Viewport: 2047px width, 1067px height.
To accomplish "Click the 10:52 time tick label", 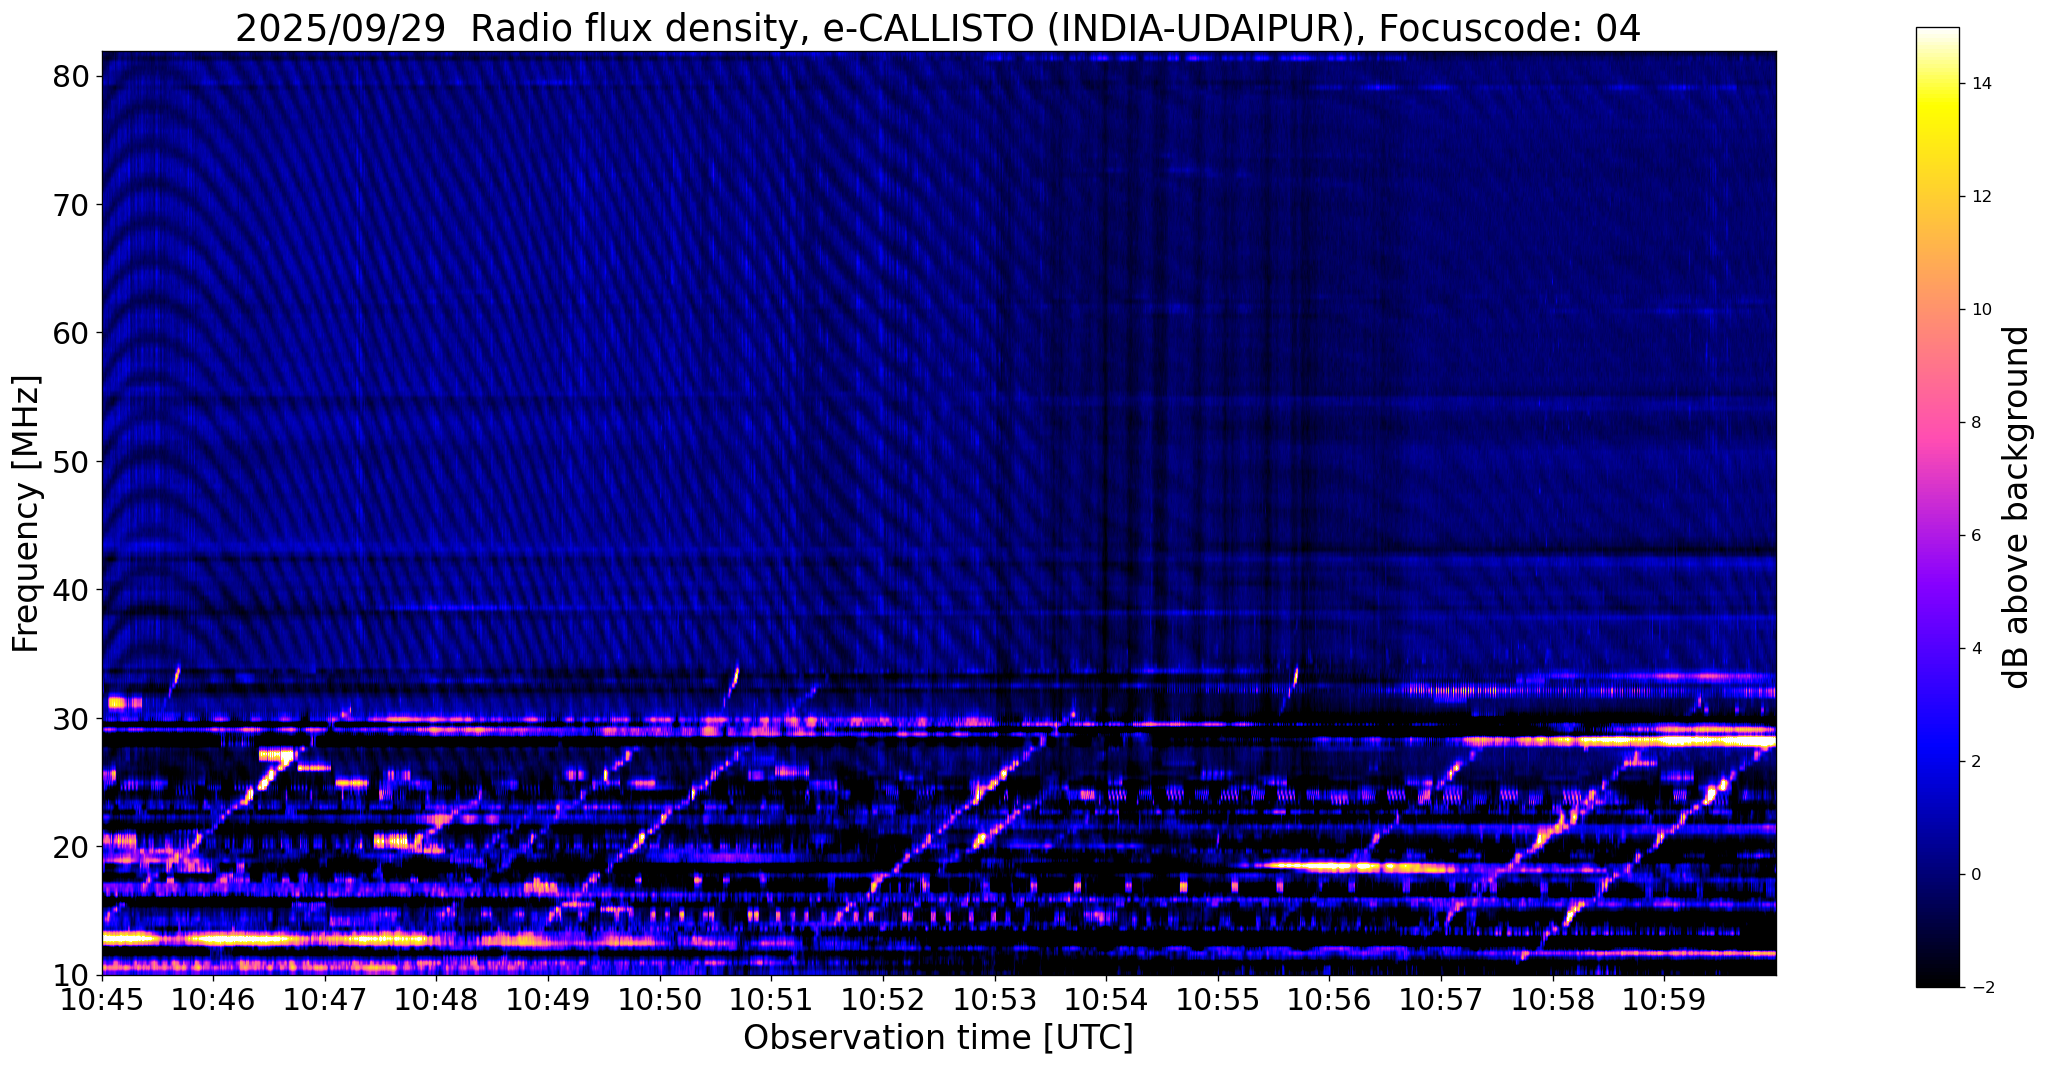I will 883,1000.
